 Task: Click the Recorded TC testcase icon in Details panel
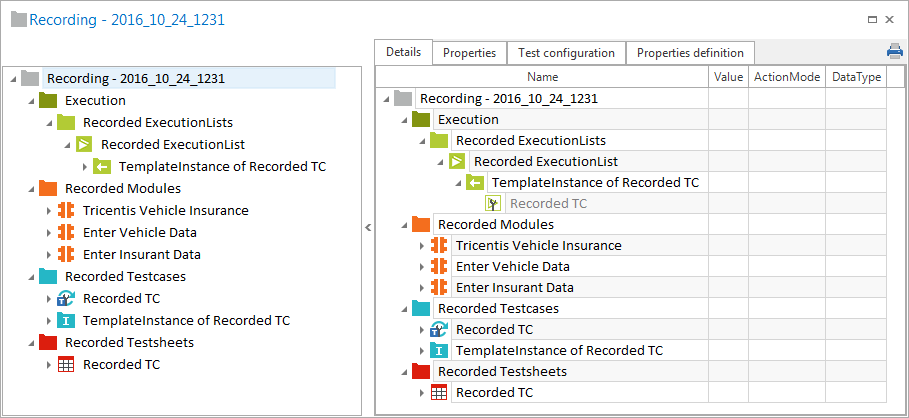point(439,329)
